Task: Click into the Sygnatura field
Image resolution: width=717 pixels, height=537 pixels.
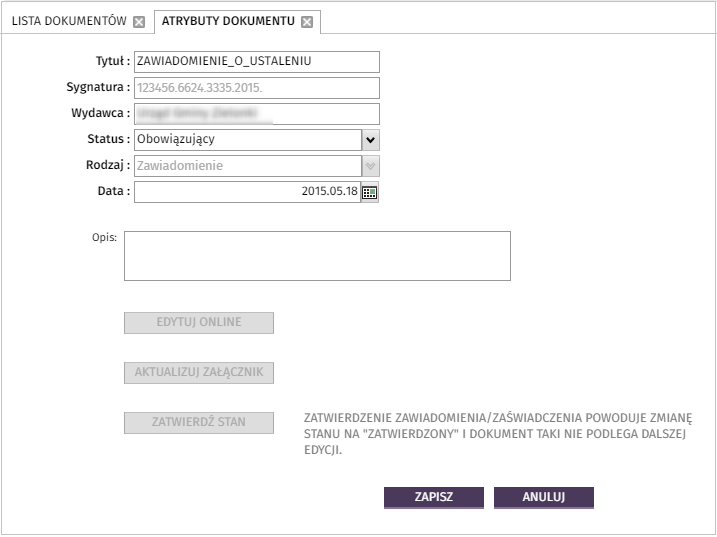Action: 257,88
